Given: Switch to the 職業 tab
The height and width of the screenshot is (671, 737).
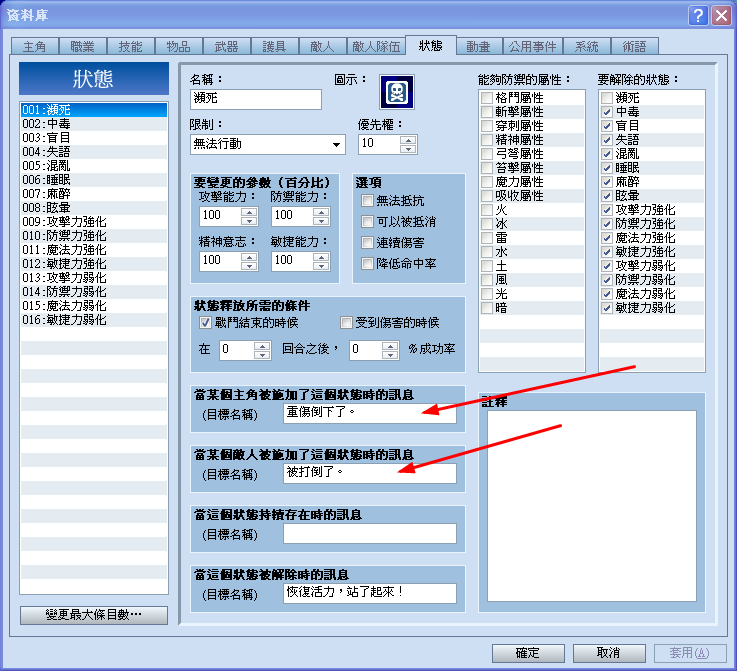Looking at the screenshot, I should coord(82,47).
